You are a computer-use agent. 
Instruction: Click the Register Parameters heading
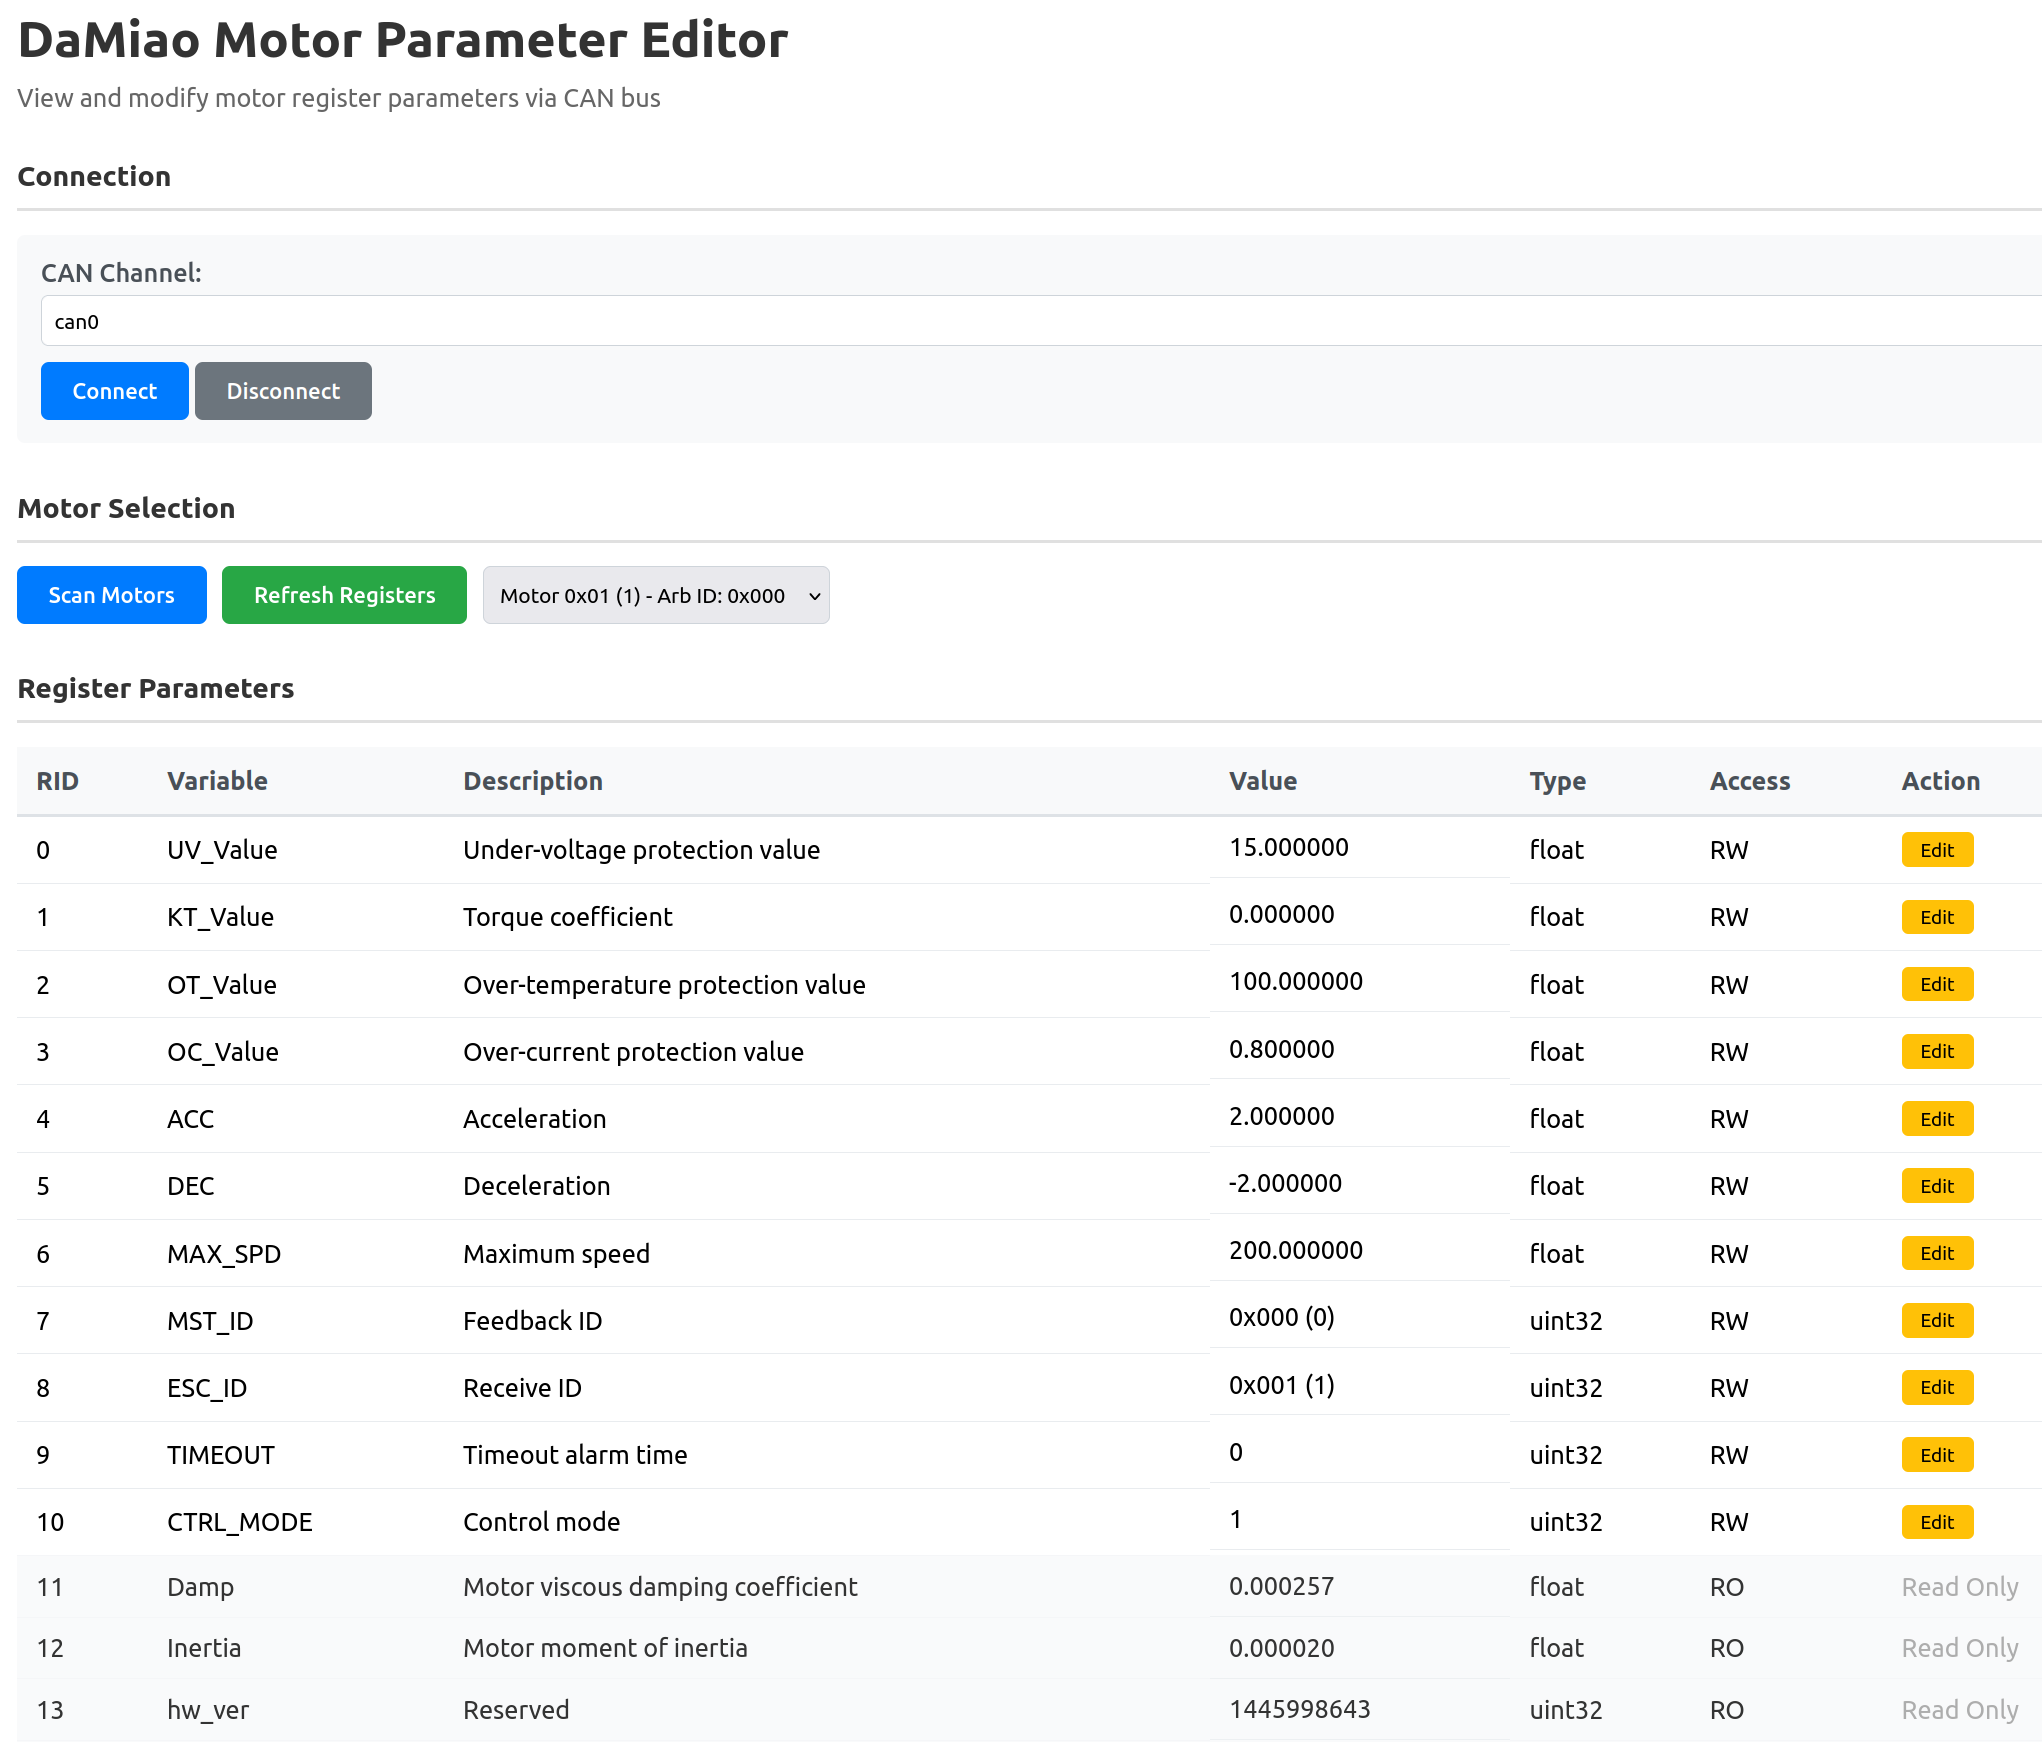tap(156, 688)
